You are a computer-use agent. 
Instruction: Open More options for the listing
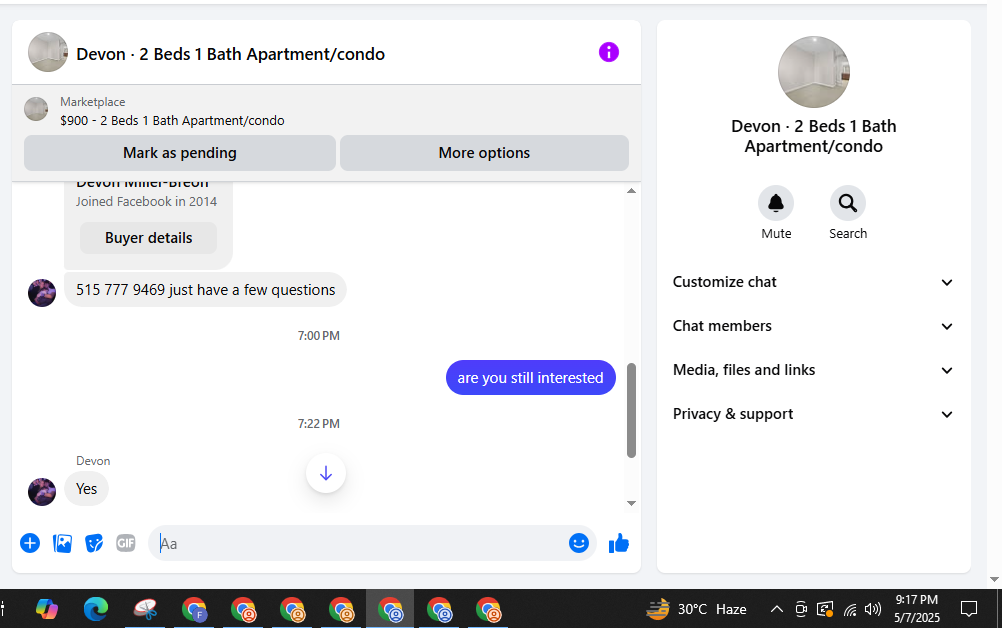484,153
